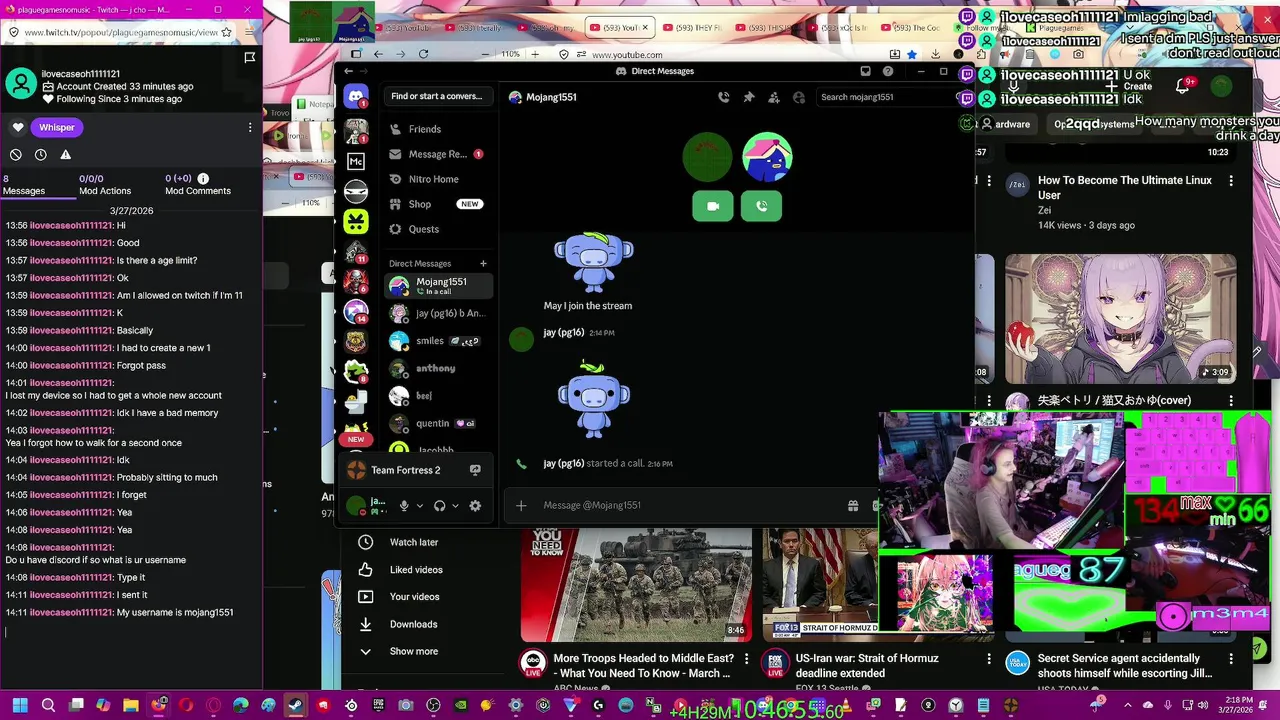Select the anthony conversation

coord(439,368)
